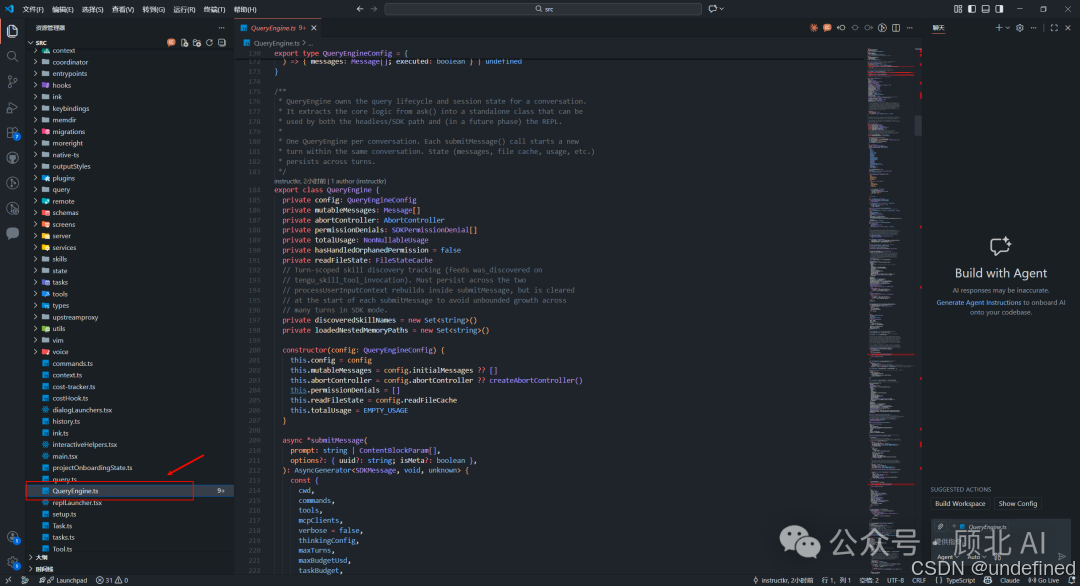Image resolution: width=1080 pixels, height=586 pixels.
Task: Open the Extensions view
Action: pyautogui.click(x=12, y=133)
